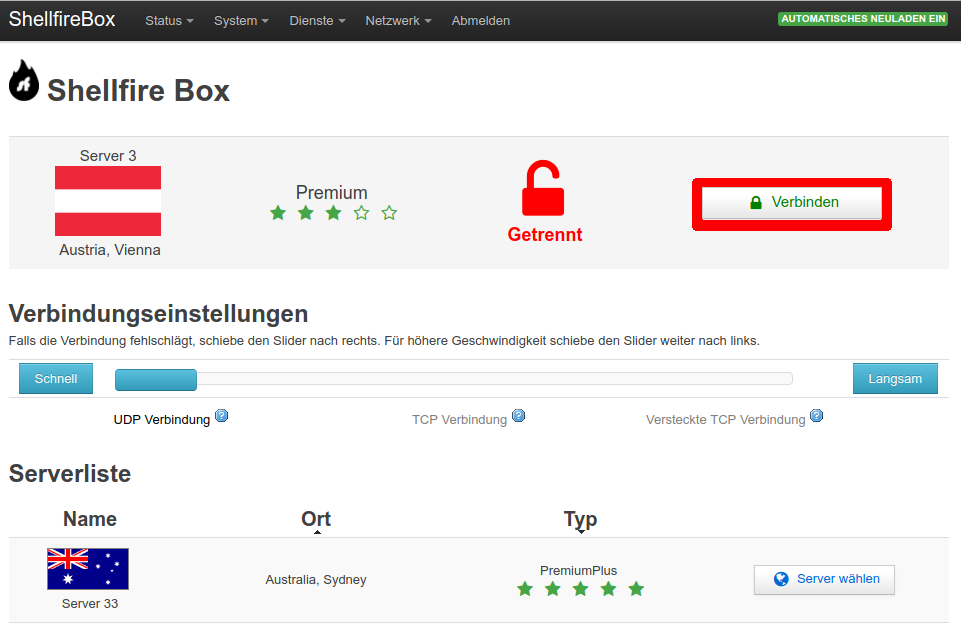Select the TCP Verbindung option
This screenshot has height=624, width=961.
[459, 420]
